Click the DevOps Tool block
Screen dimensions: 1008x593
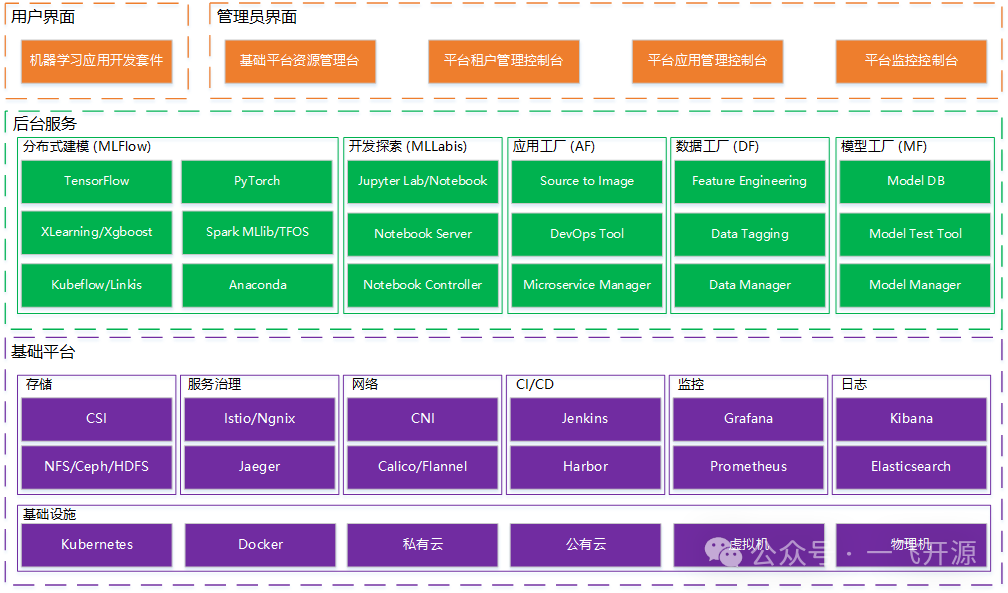(x=587, y=234)
